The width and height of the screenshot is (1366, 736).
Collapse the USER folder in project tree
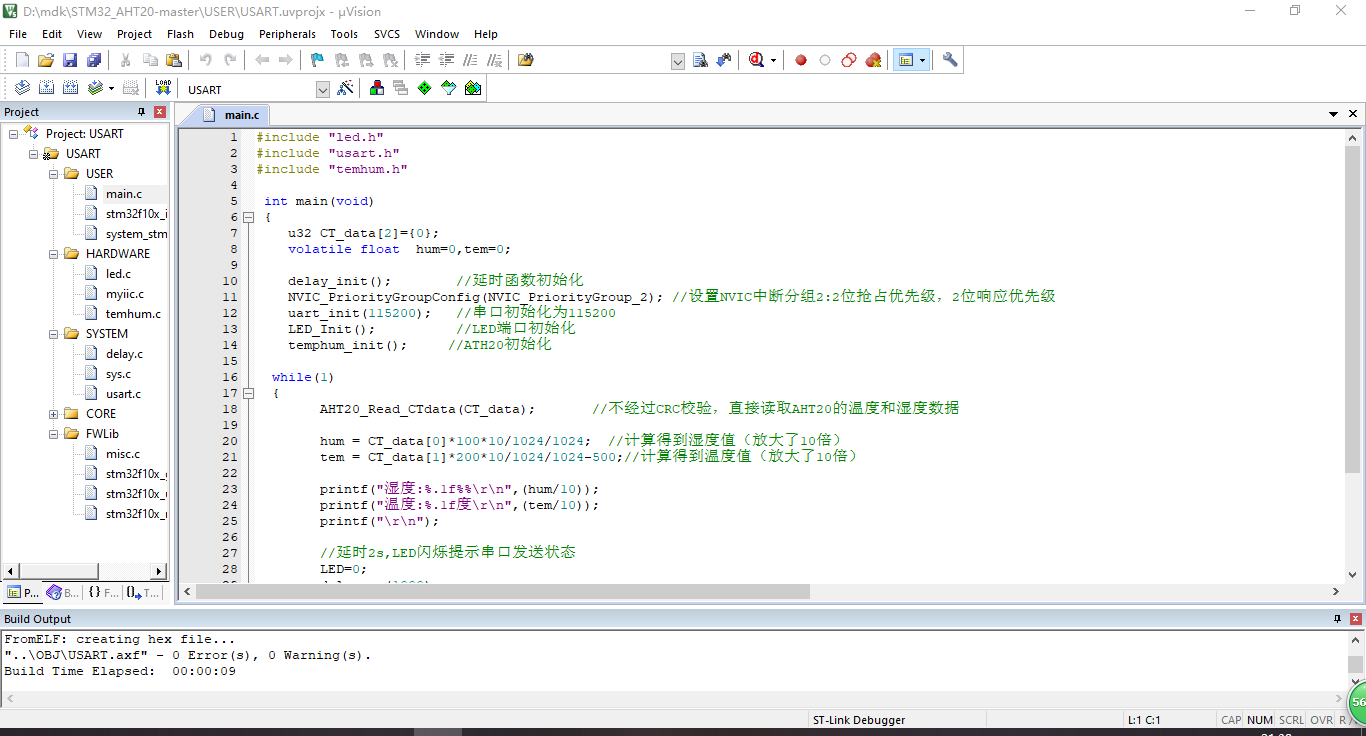53,174
